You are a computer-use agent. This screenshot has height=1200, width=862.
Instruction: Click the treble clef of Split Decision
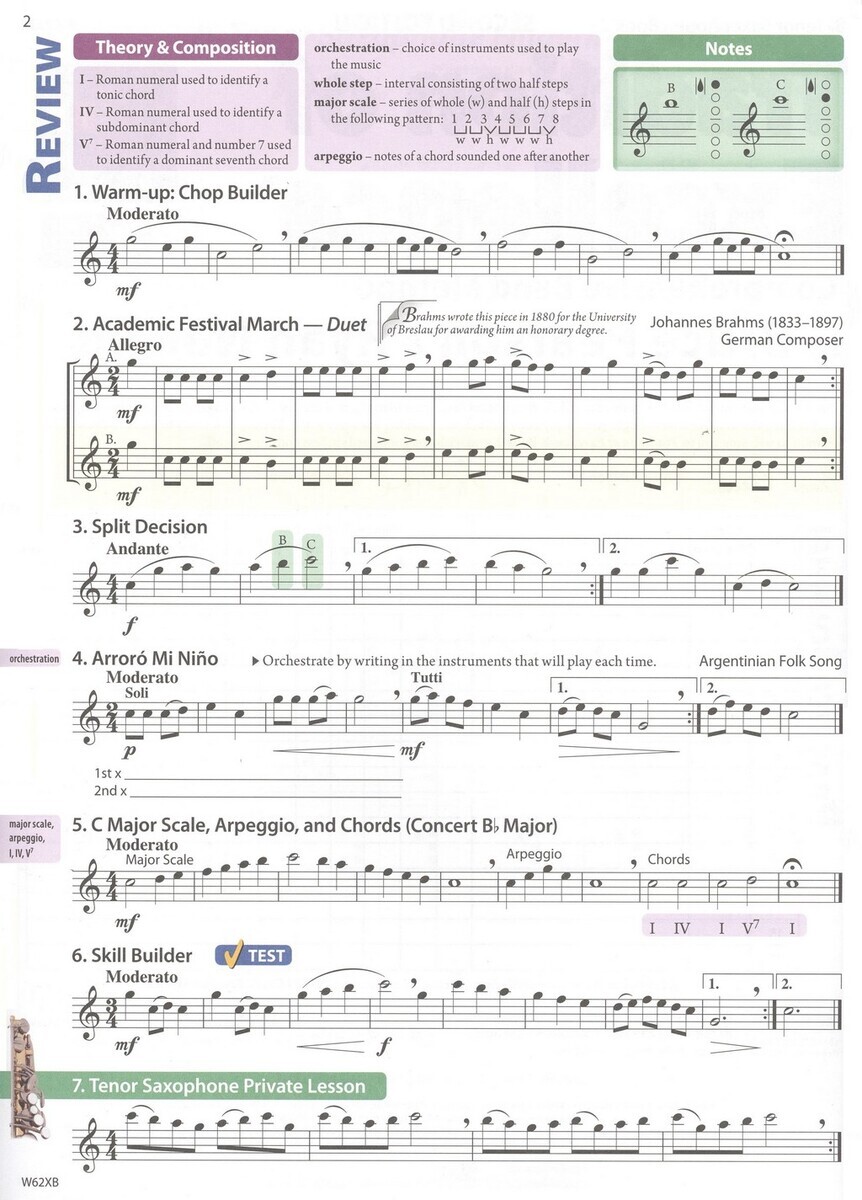point(95,584)
